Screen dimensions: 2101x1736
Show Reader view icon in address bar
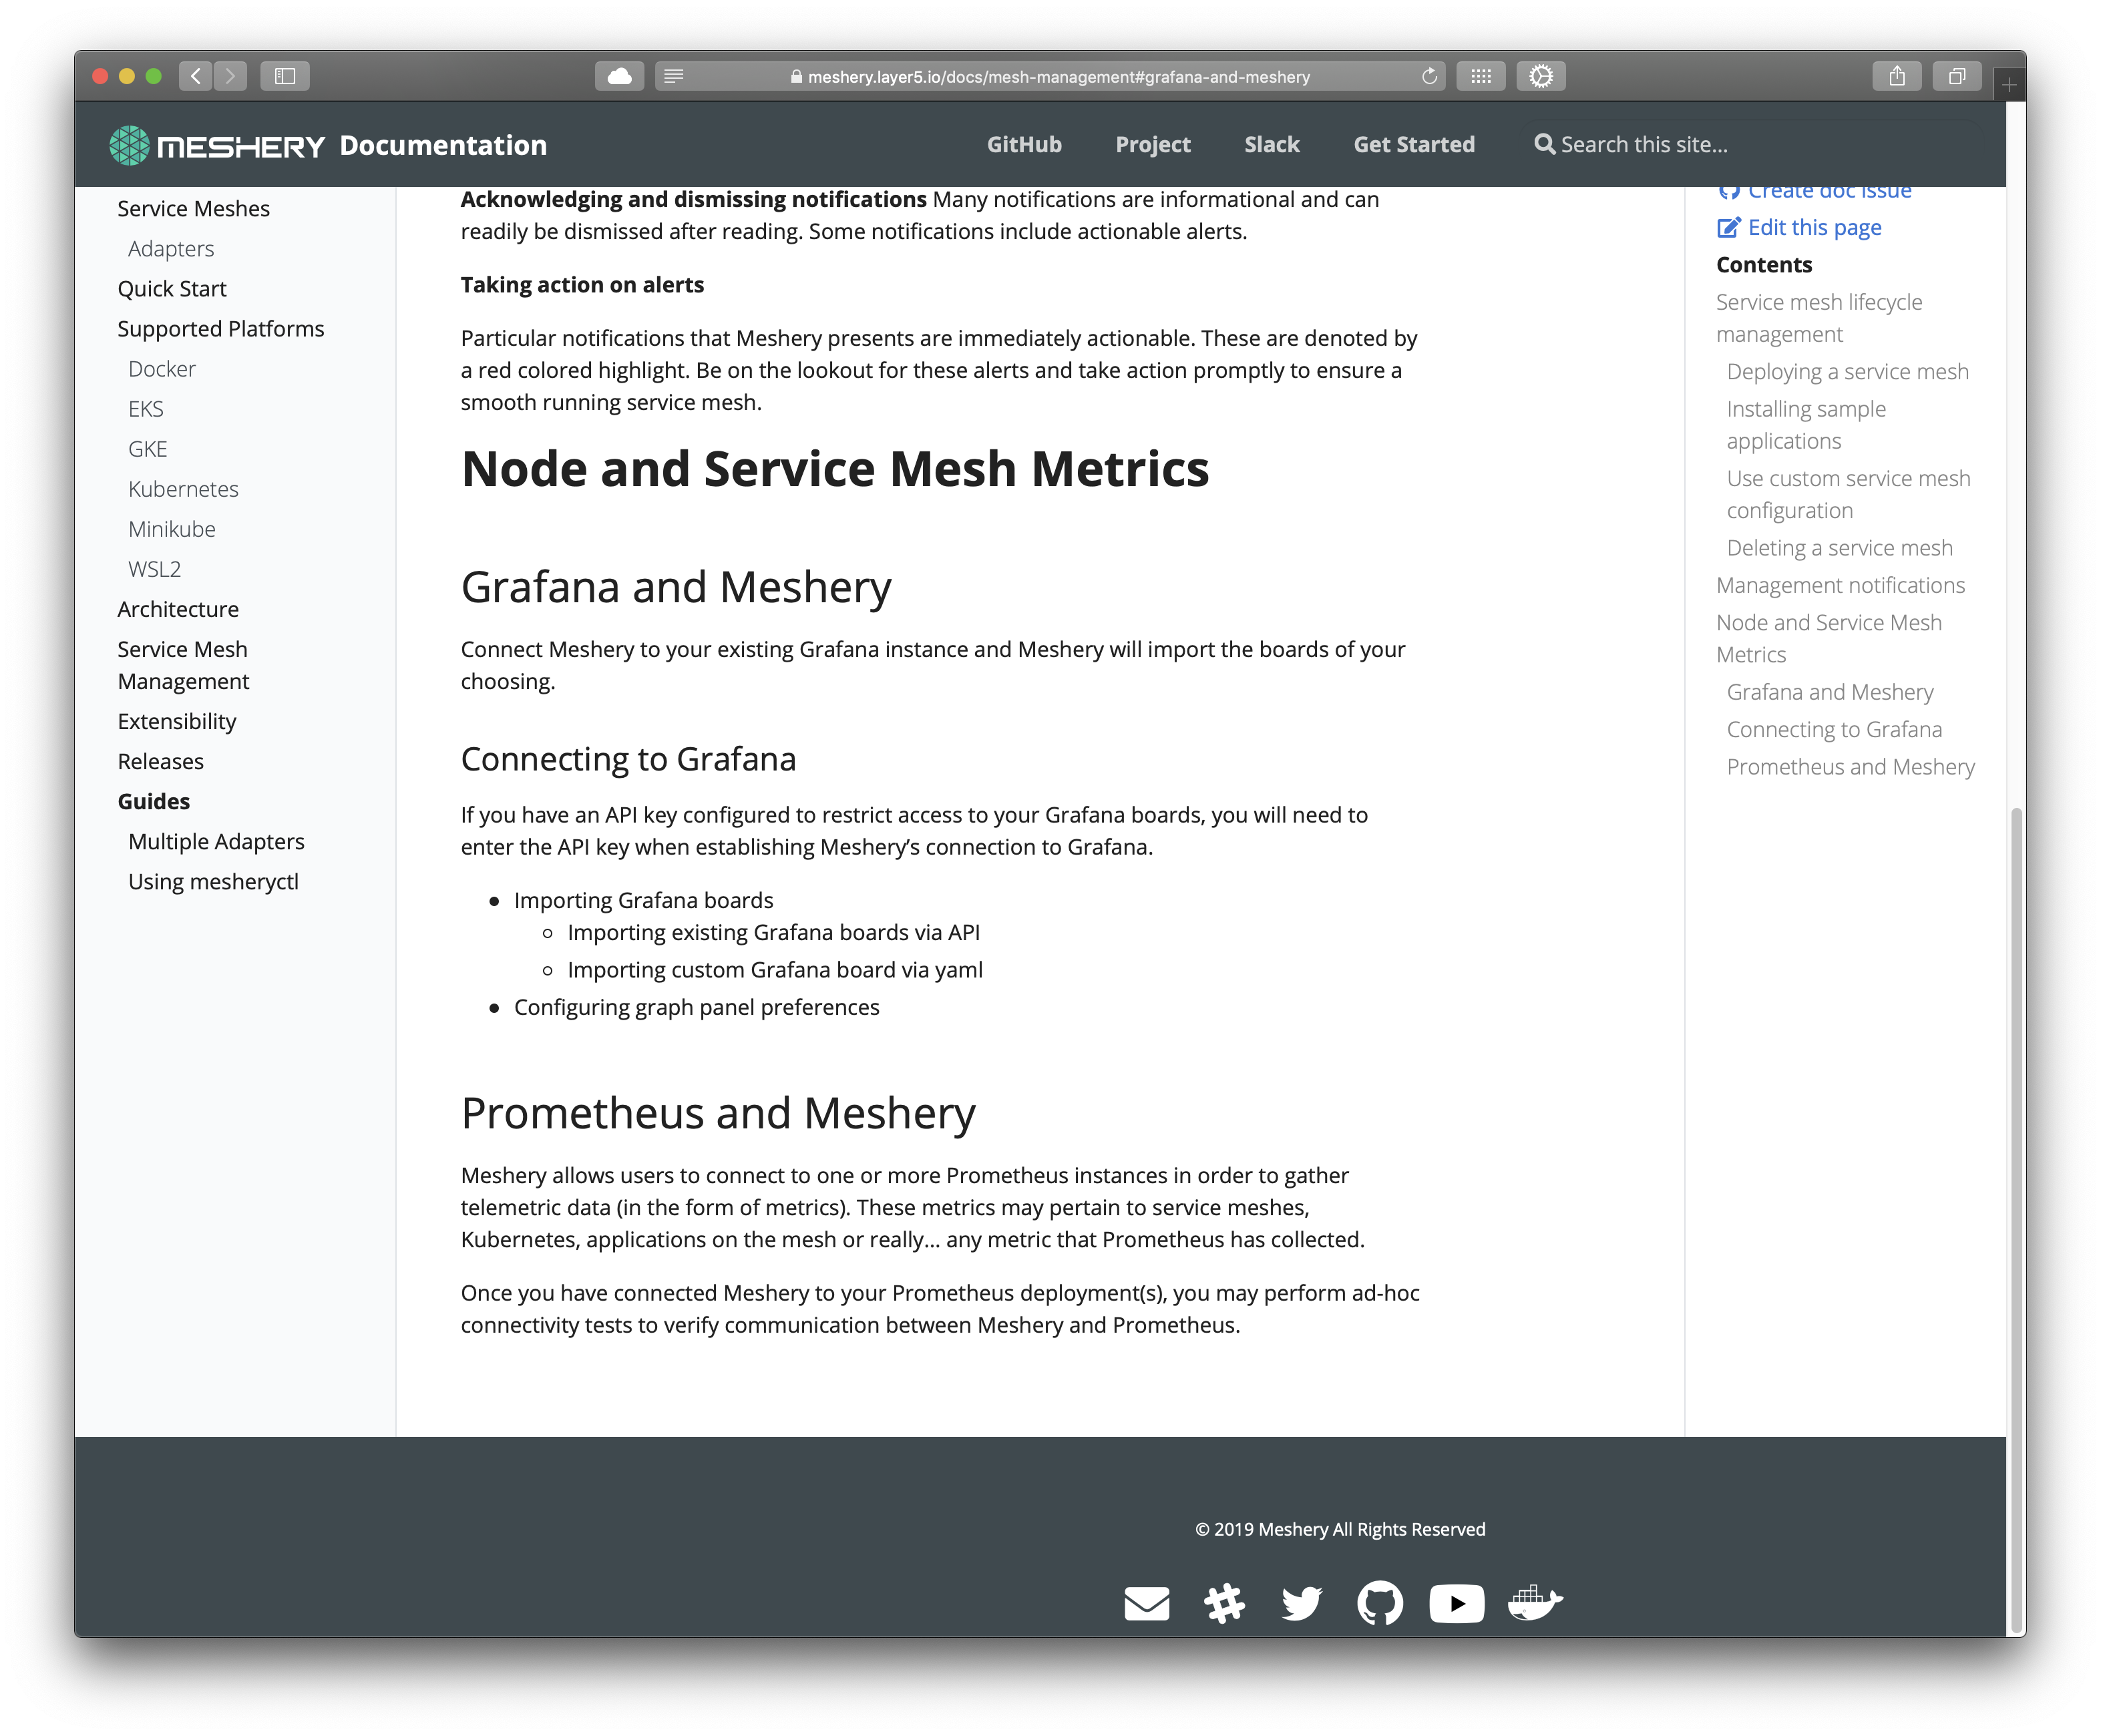674,76
